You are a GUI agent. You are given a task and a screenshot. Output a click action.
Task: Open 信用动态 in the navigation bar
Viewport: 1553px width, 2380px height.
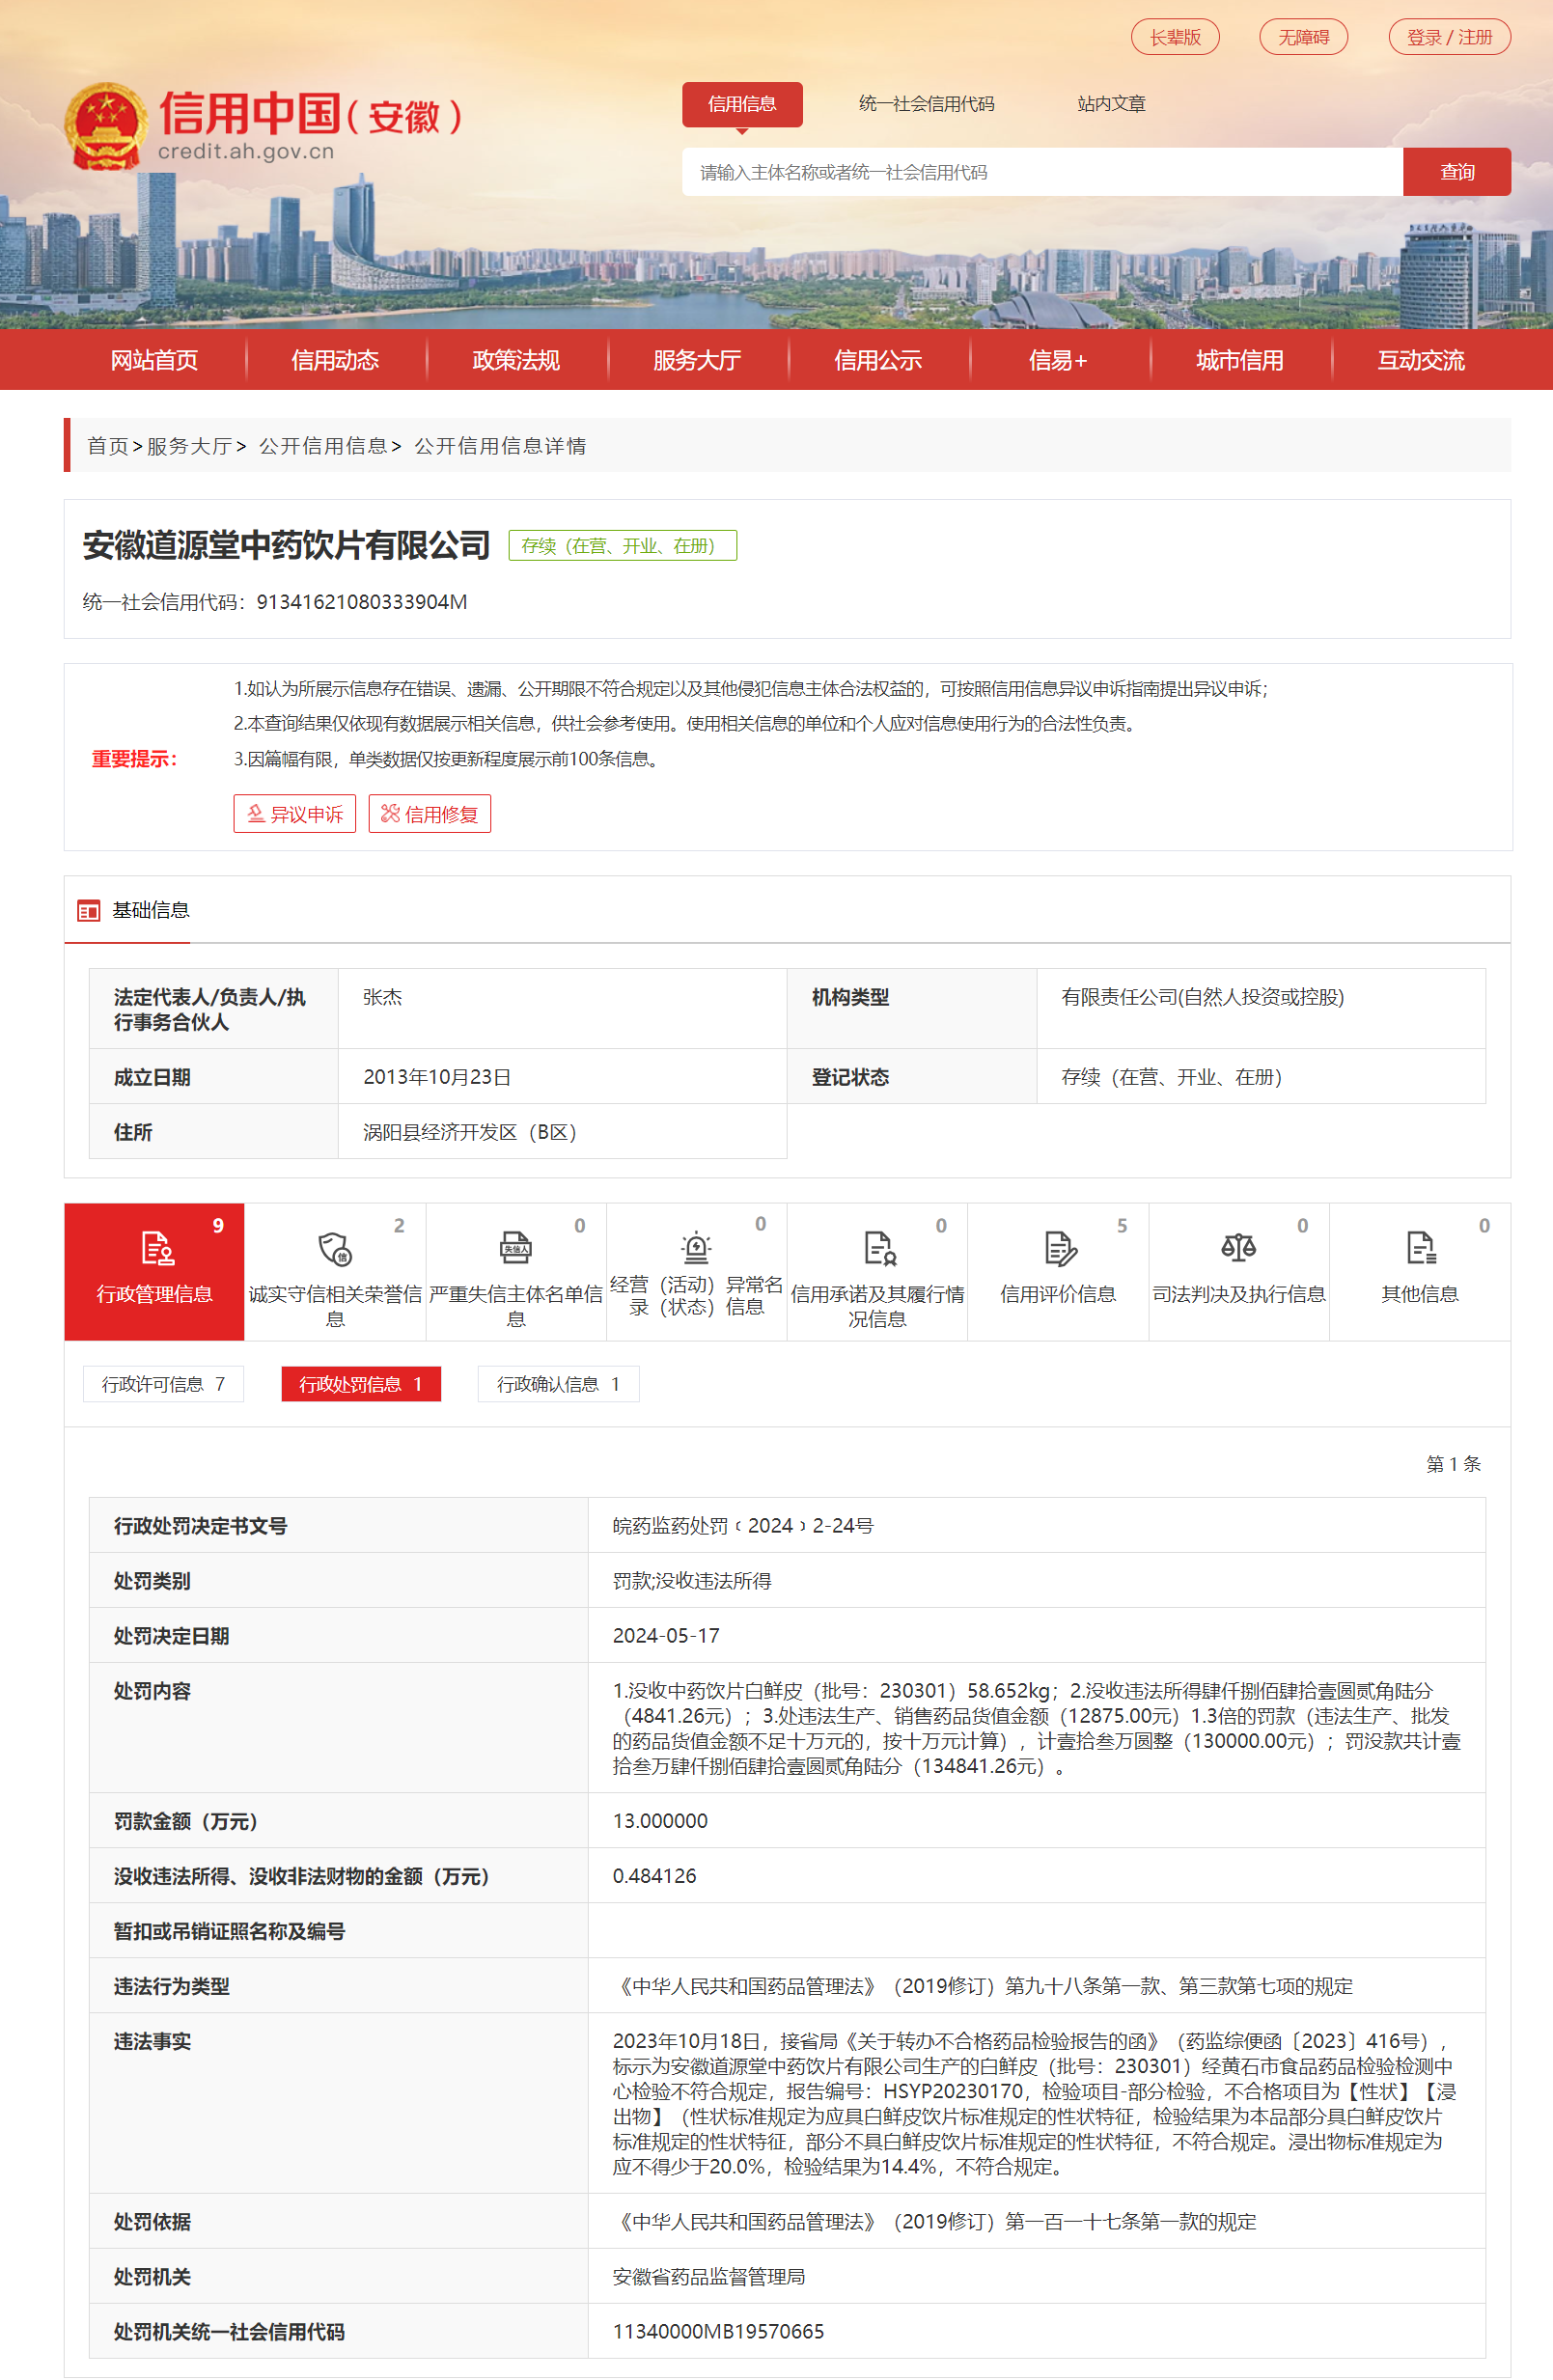coord(335,360)
